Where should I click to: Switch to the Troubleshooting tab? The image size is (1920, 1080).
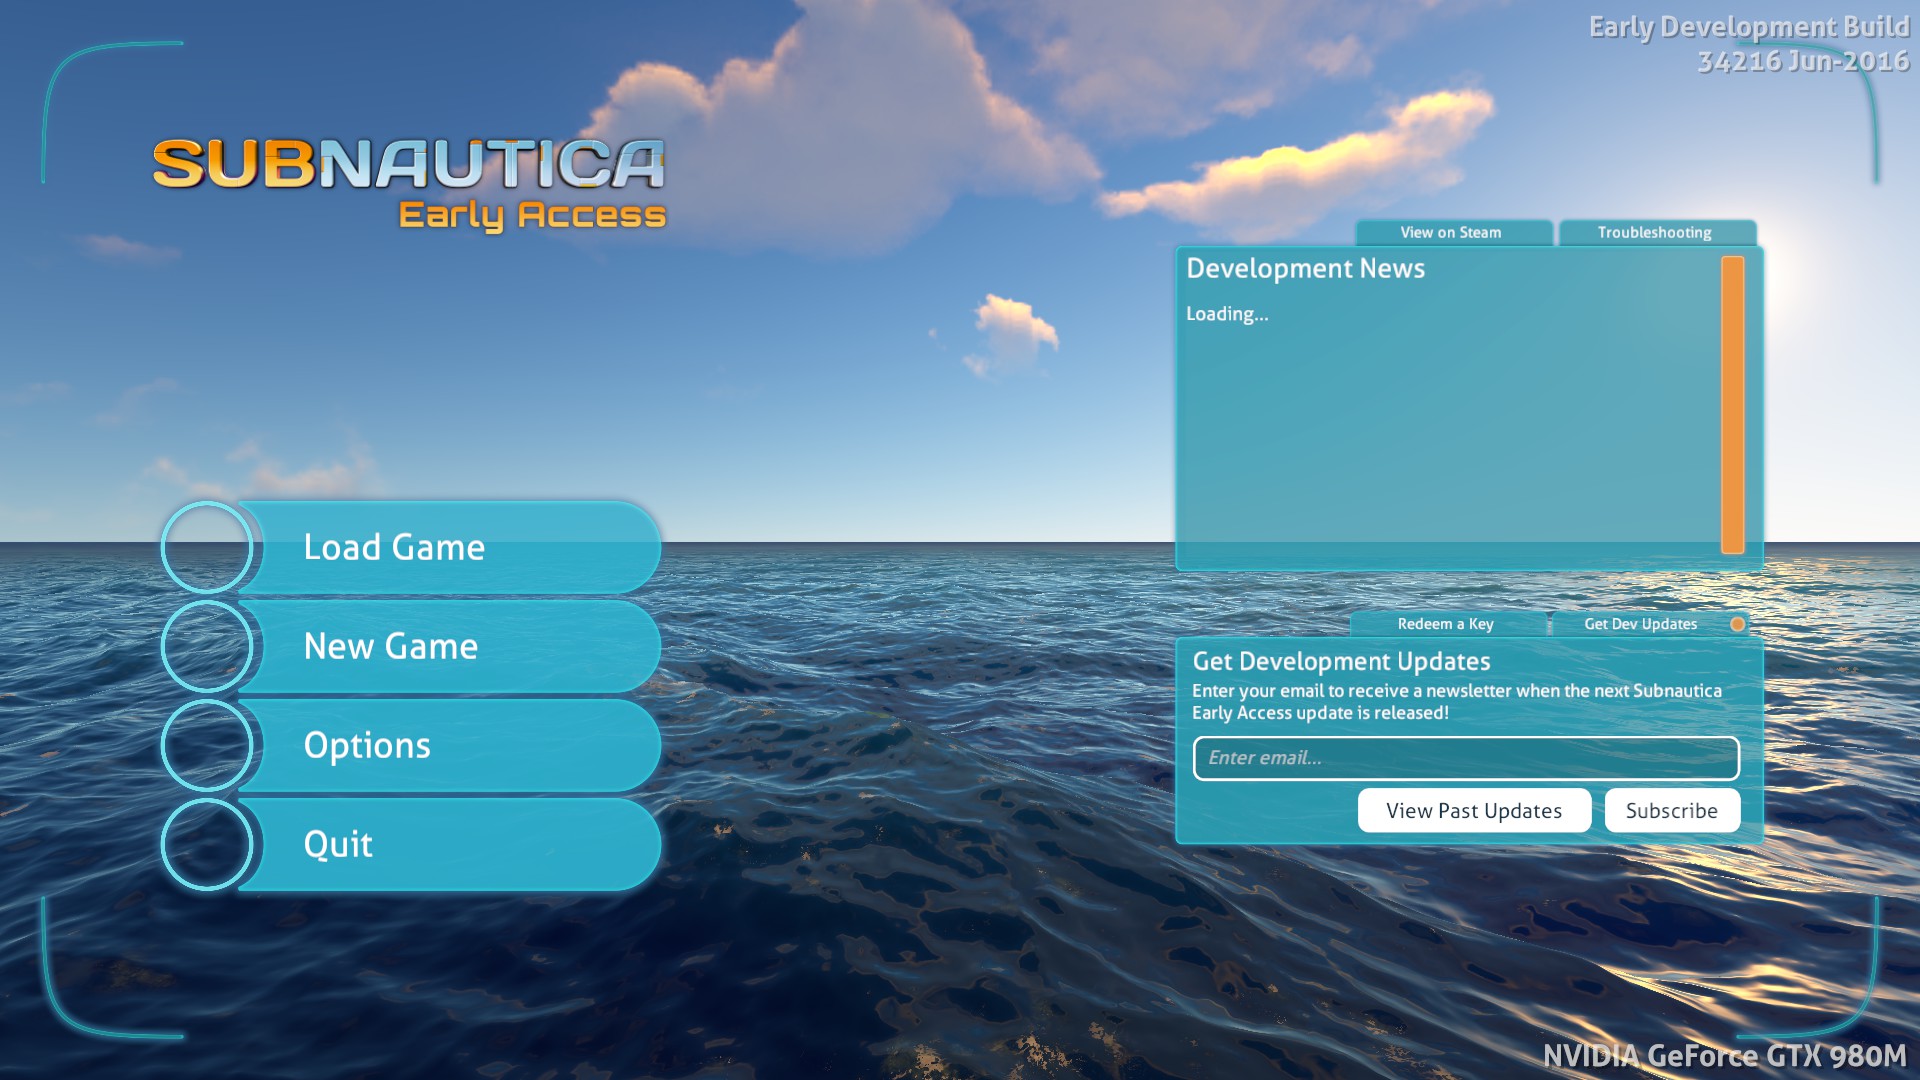[1657, 232]
